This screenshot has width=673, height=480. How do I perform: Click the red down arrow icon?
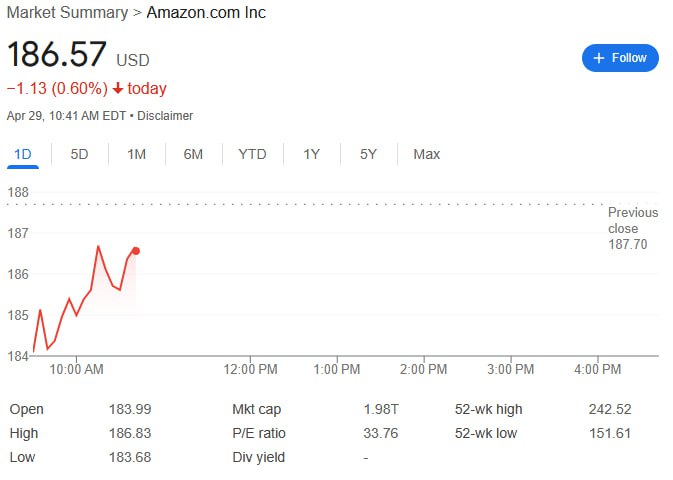[x=117, y=89]
